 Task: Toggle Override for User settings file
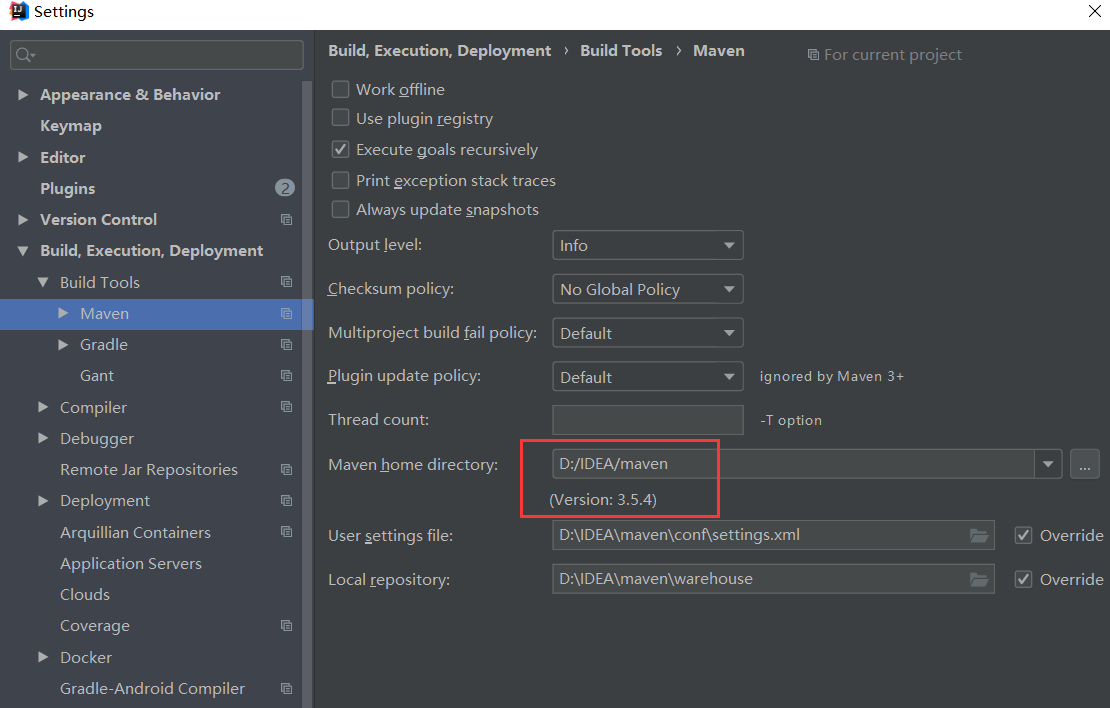[1023, 535]
